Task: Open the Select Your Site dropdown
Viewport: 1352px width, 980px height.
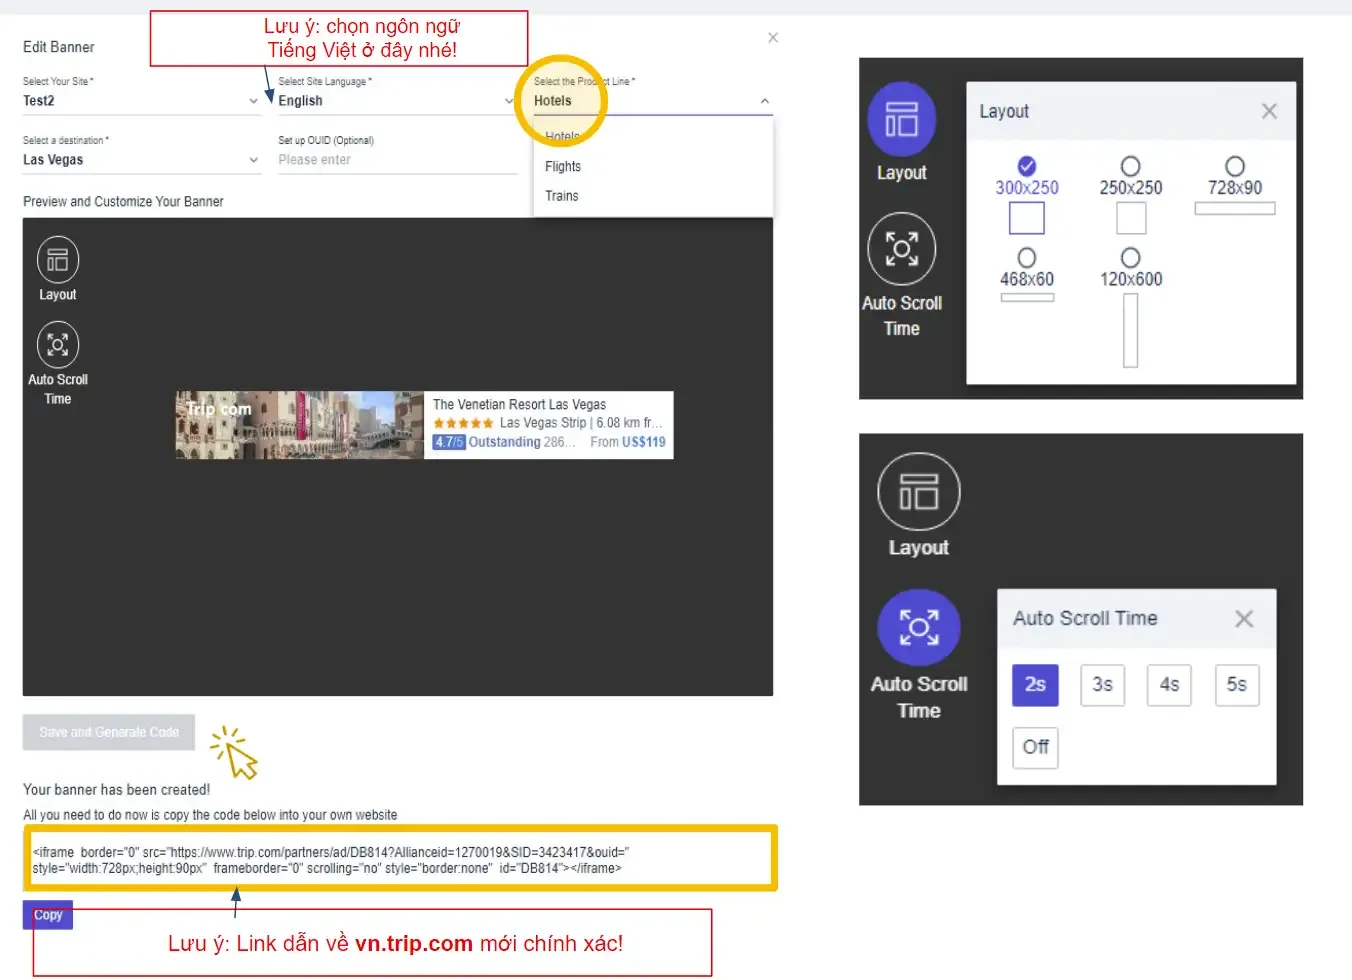Action: pos(140,100)
